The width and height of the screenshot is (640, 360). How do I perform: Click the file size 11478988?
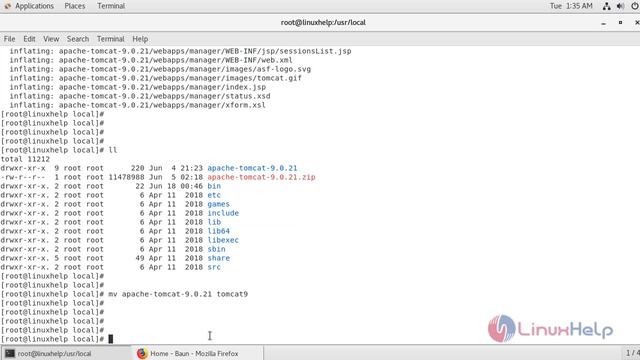pyautogui.click(x=126, y=177)
